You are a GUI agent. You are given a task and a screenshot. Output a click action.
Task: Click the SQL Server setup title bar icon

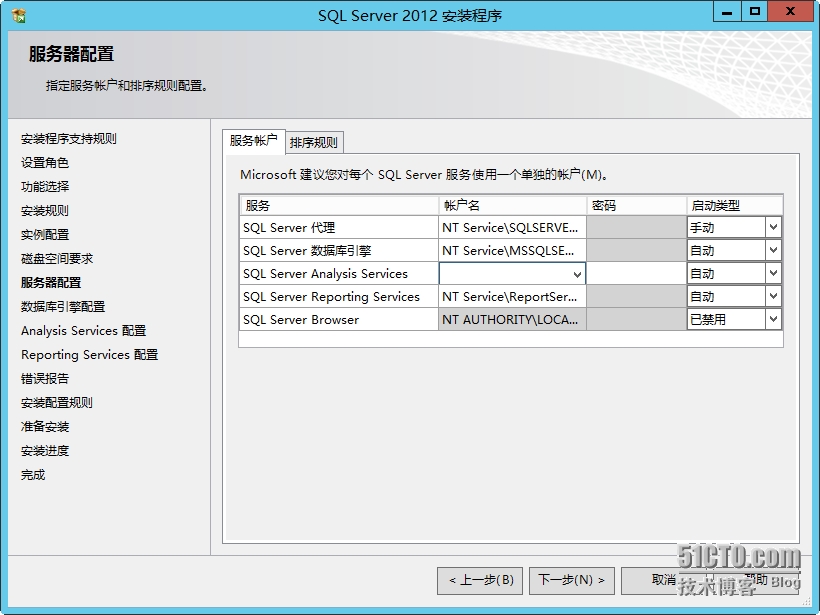(18, 15)
